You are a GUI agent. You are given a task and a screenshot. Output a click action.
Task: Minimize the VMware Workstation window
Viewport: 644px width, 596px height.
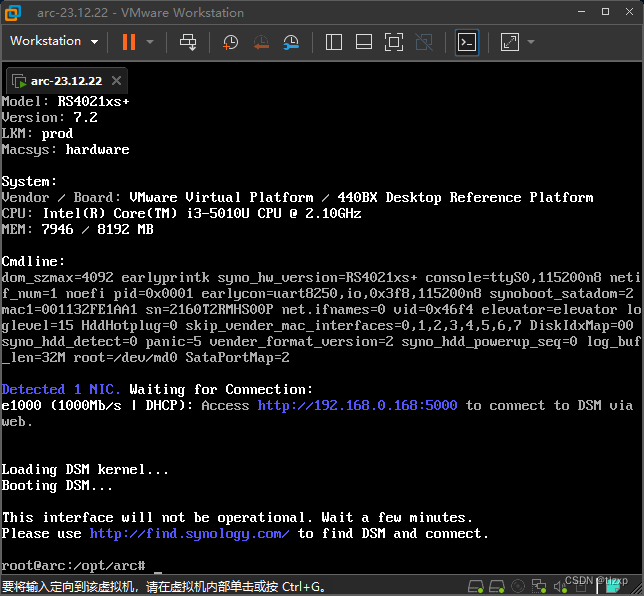(582, 12)
